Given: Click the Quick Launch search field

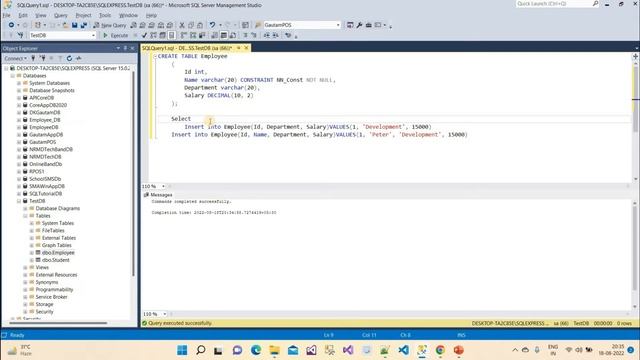Looking at the screenshot, I should click(558, 4).
